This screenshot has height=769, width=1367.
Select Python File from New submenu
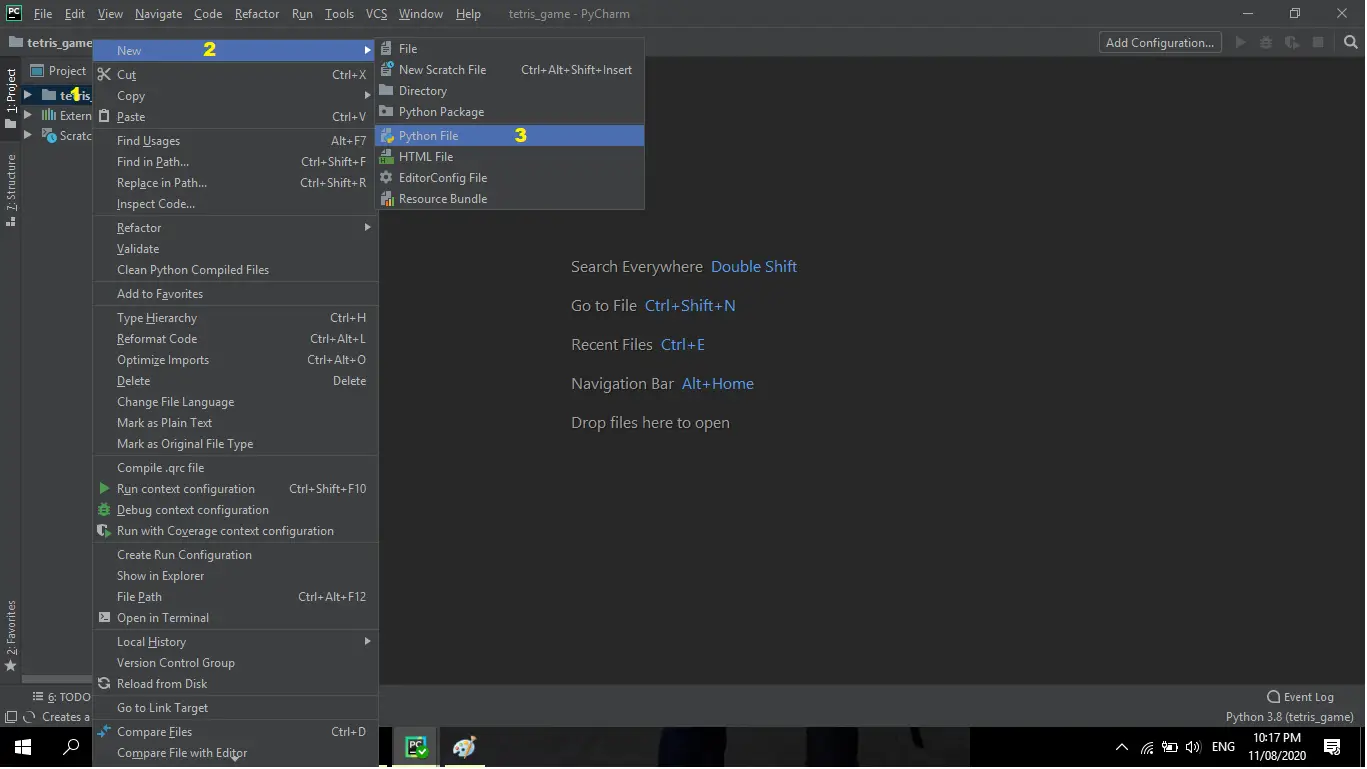coord(428,136)
